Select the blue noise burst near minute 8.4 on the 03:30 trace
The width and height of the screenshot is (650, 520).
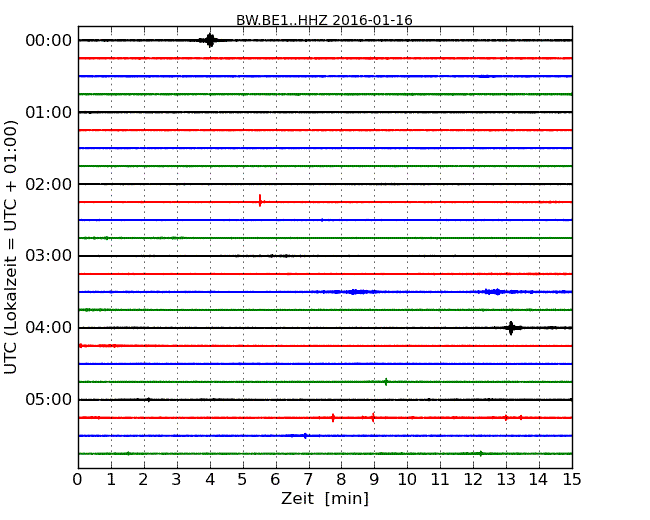(353, 292)
